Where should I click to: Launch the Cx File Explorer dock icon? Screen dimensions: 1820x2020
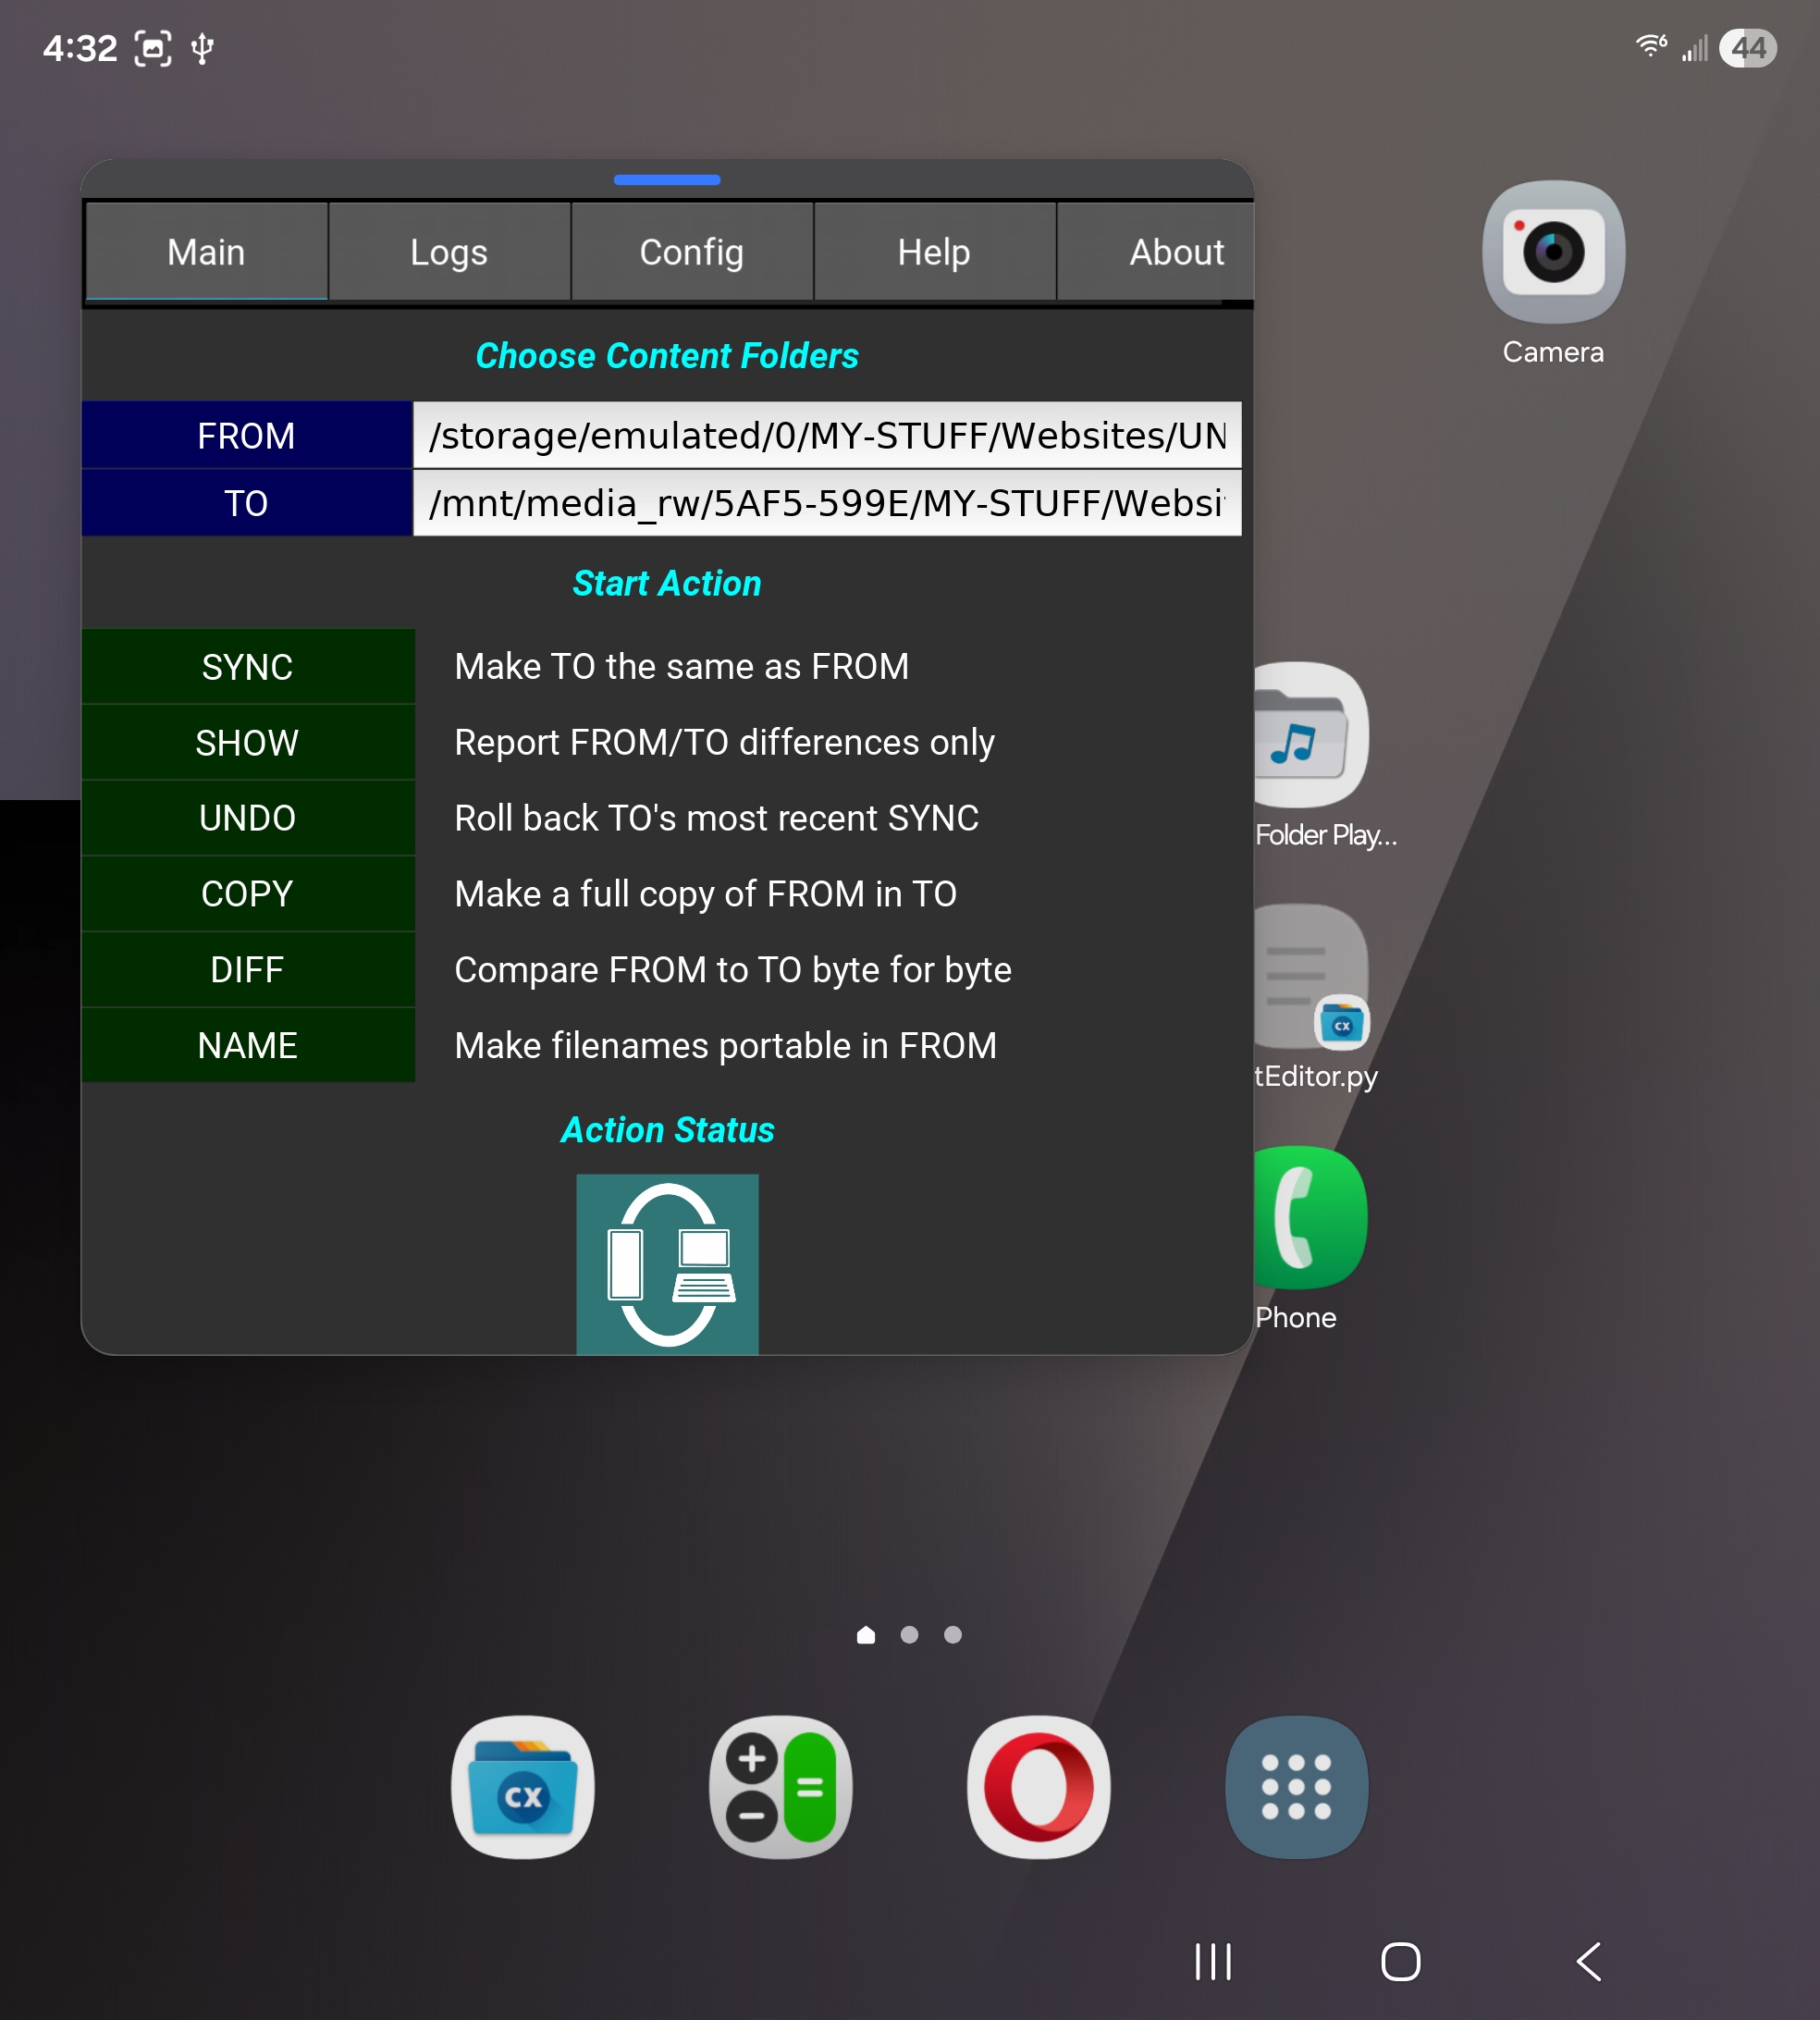coord(522,1787)
